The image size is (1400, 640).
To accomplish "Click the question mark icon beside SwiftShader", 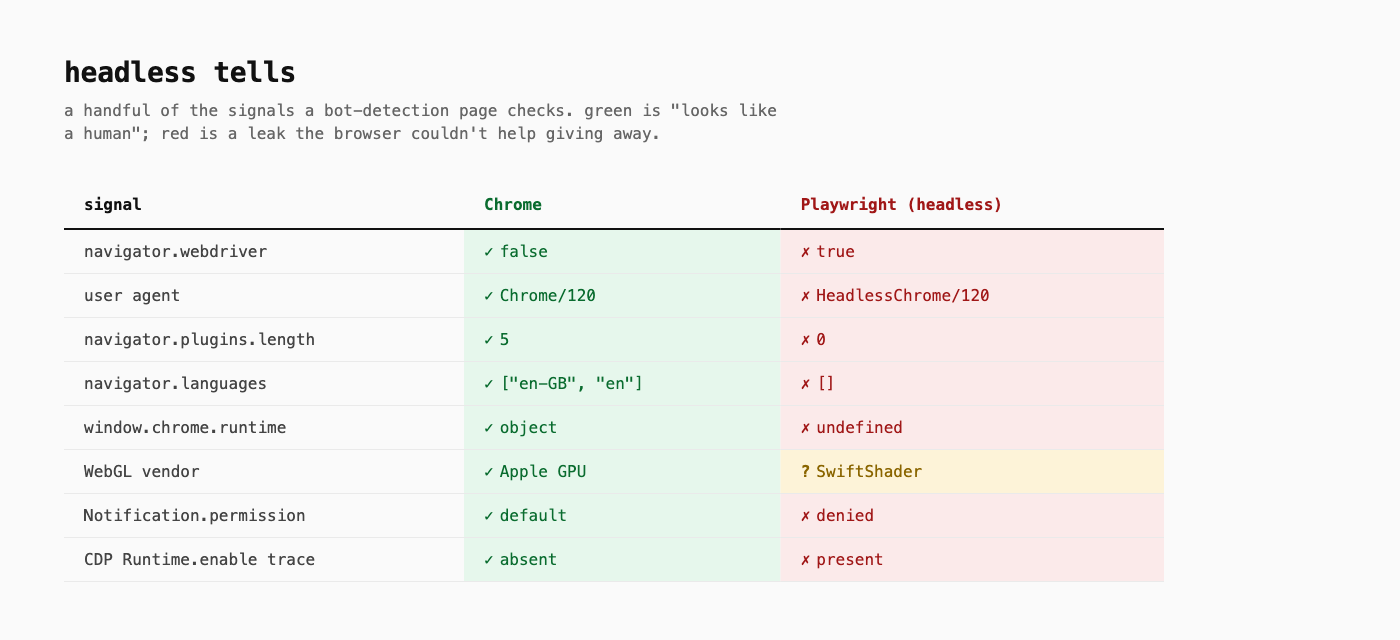I will pyautogui.click(x=805, y=472).
